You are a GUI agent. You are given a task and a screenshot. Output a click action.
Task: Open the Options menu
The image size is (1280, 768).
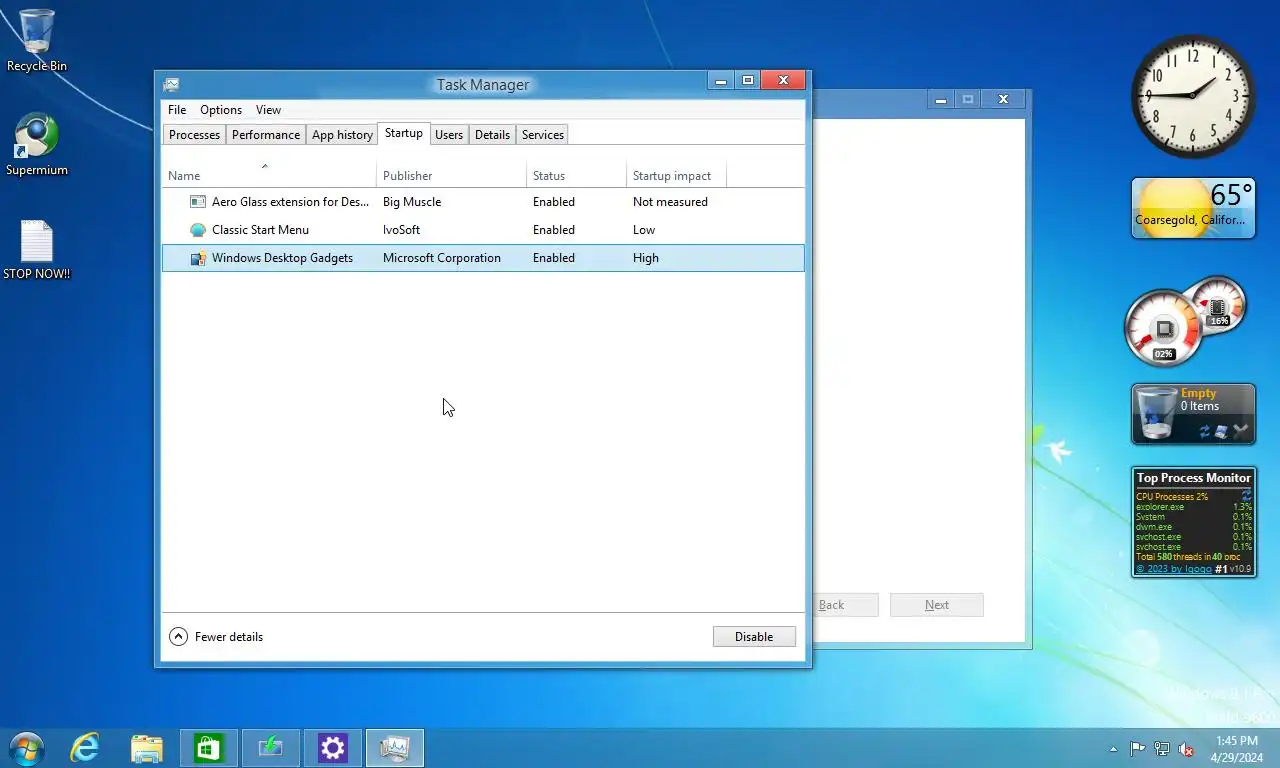click(221, 110)
